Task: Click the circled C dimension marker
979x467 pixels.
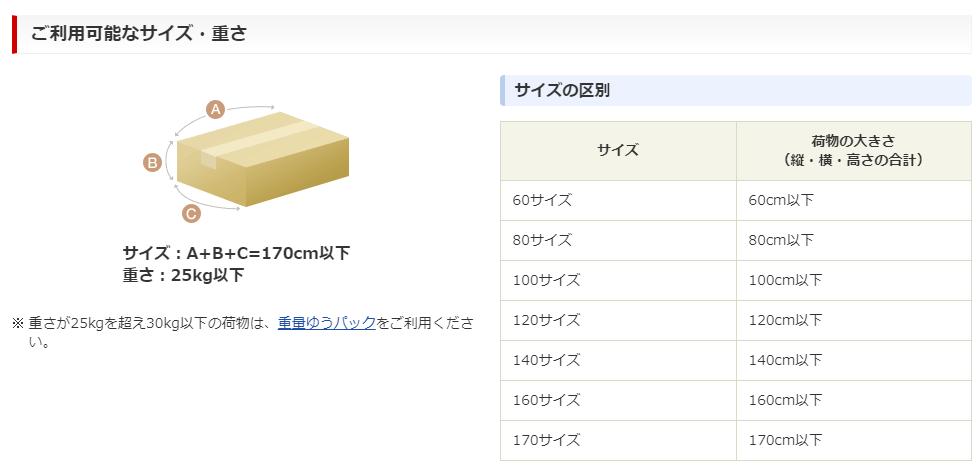Action: [191, 213]
